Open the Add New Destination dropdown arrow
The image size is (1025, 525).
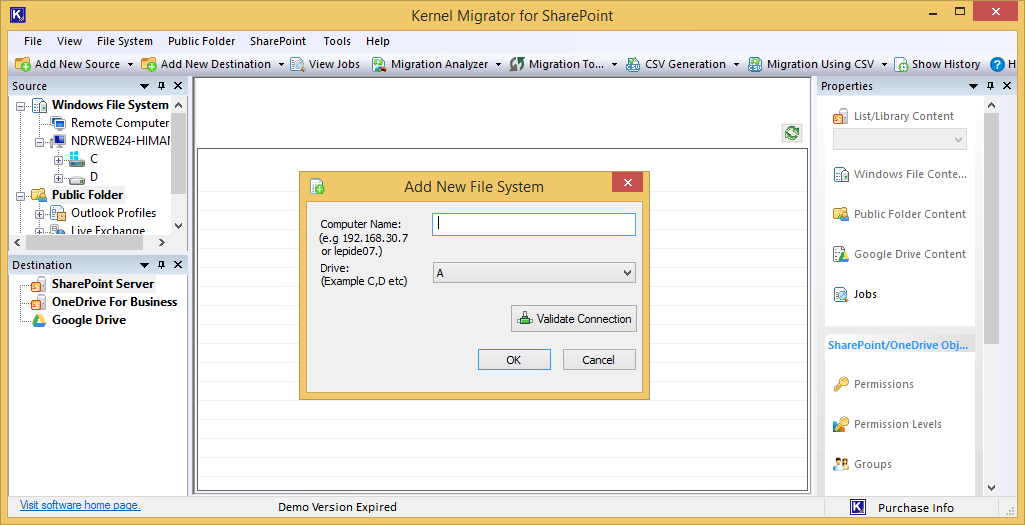281,64
